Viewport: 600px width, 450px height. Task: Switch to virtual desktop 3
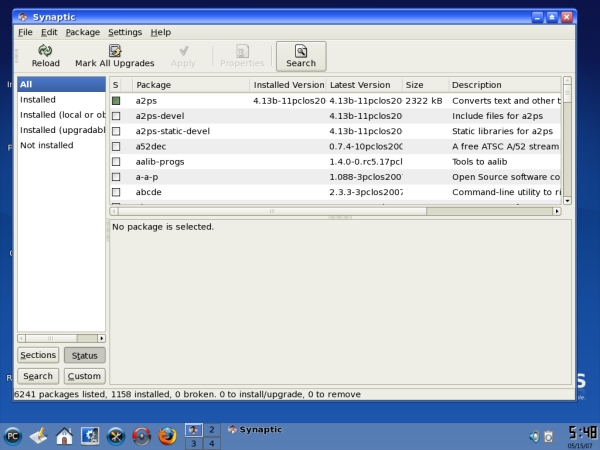coord(194,443)
